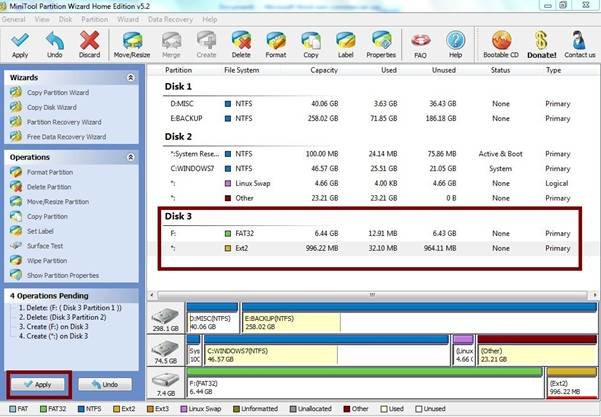Viewport: 601px width, 417px height.
Task: Select the E:BACKUP partition row
Action: point(369,118)
